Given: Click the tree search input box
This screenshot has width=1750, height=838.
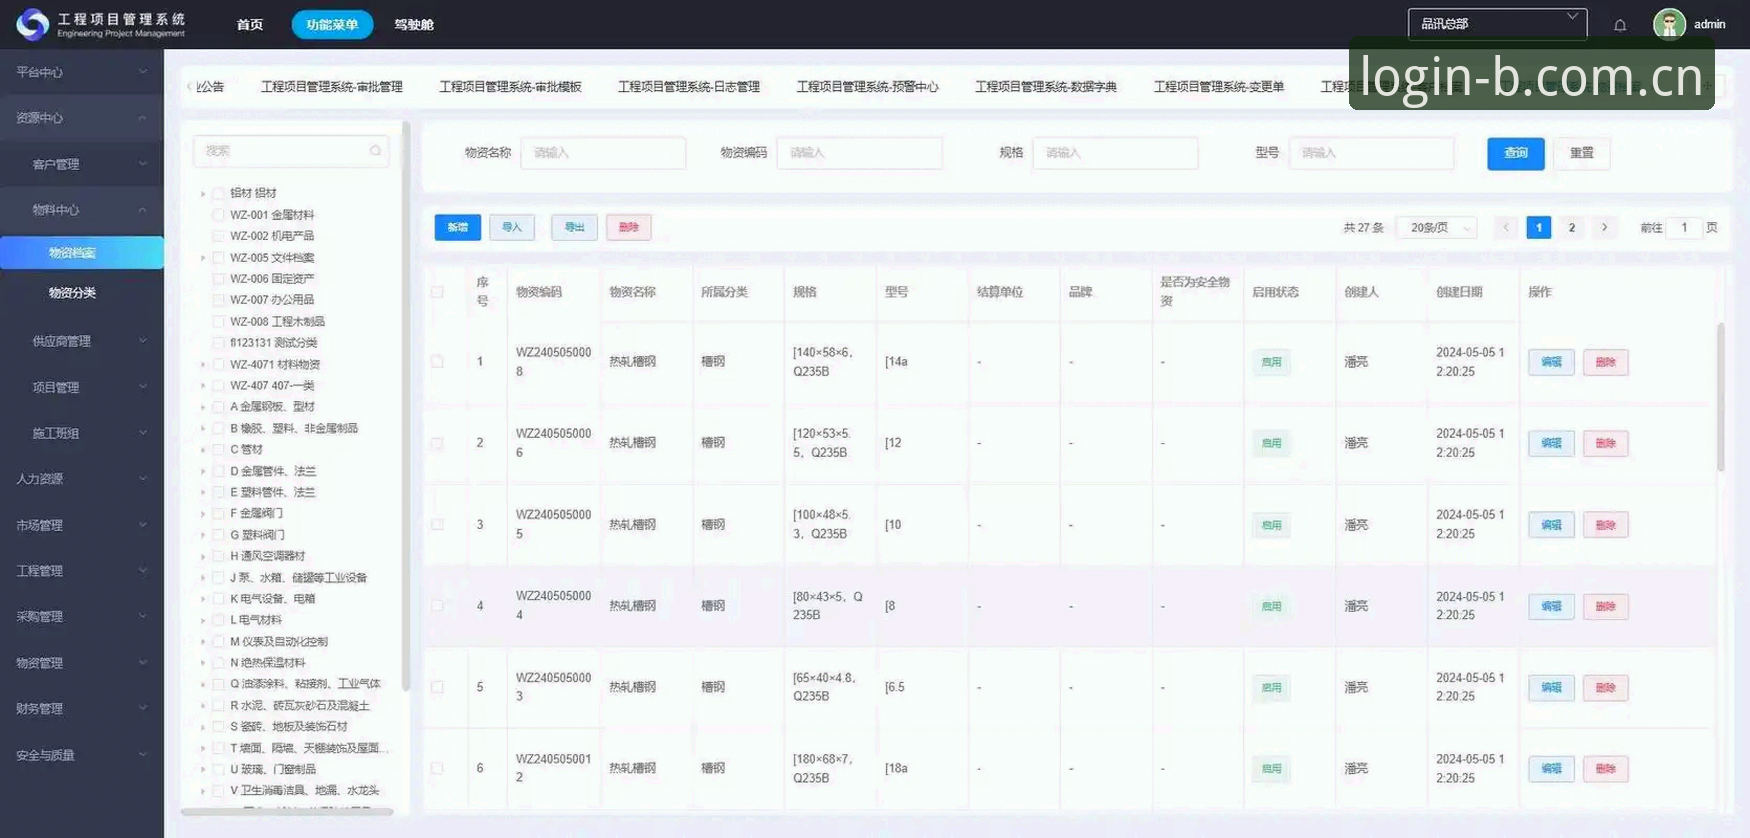Looking at the screenshot, I should pyautogui.click(x=290, y=151).
